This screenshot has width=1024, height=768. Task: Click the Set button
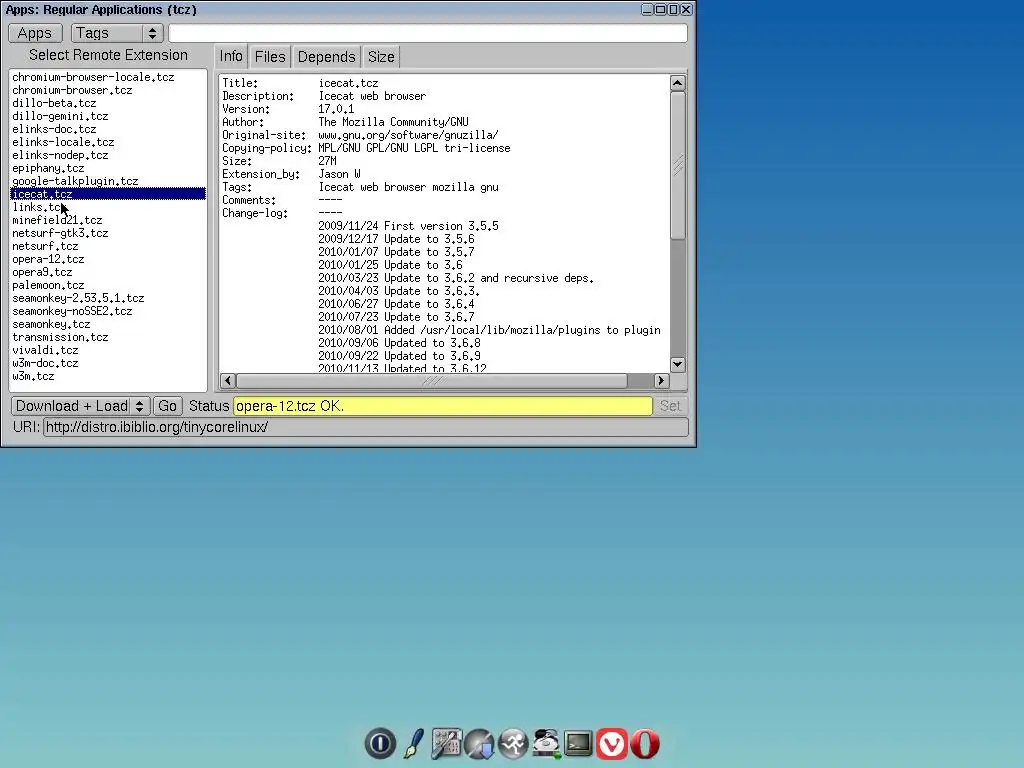pyautogui.click(x=670, y=406)
